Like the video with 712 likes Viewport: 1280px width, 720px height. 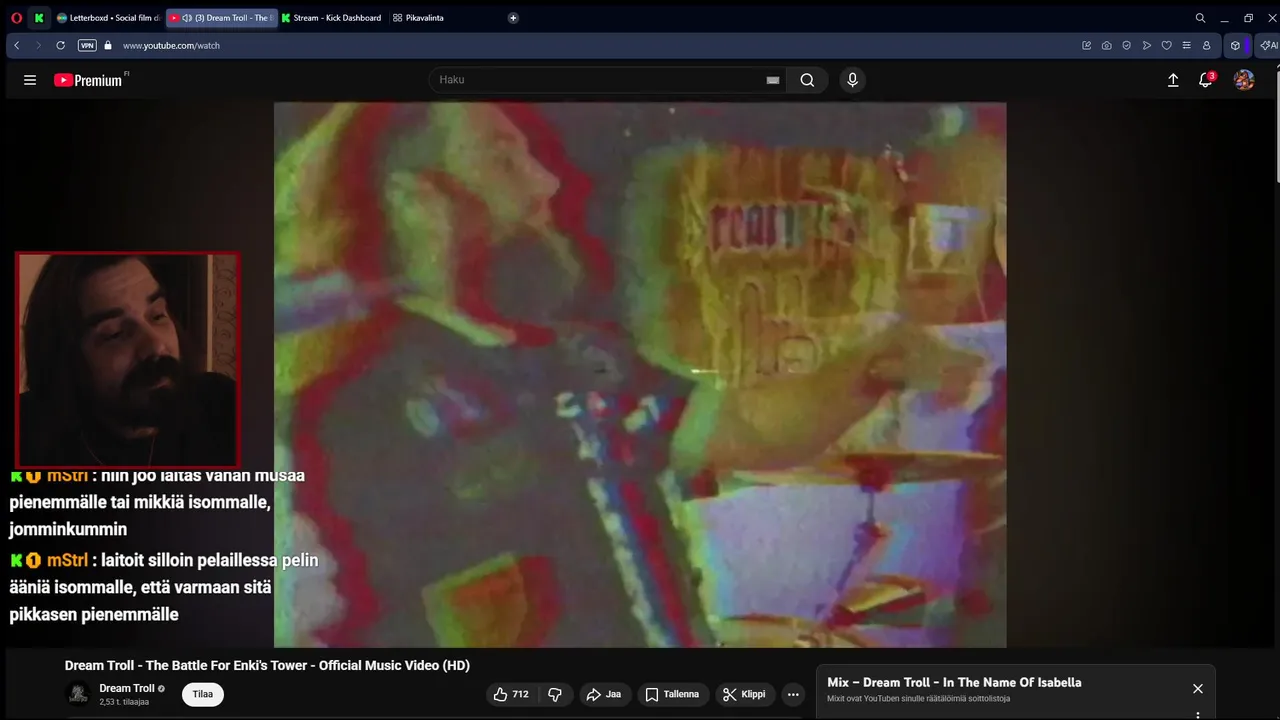(512, 694)
